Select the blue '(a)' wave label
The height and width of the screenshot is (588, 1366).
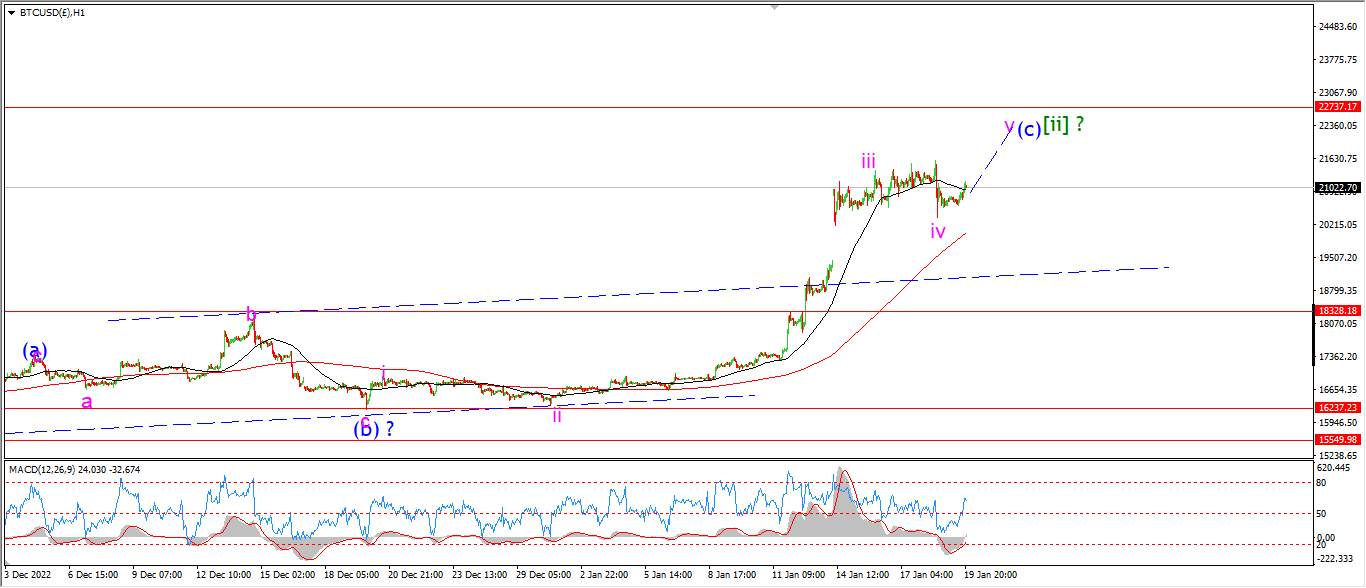tap(35, 351)
